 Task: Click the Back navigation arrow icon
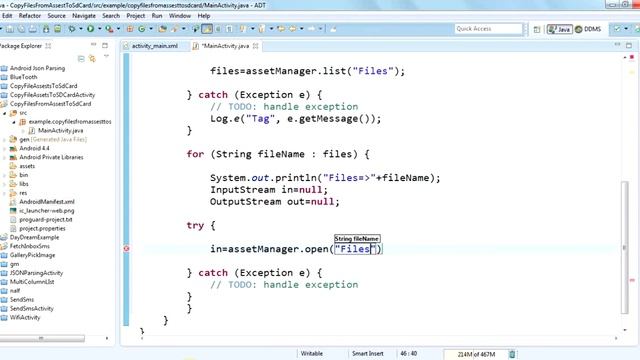293,29
